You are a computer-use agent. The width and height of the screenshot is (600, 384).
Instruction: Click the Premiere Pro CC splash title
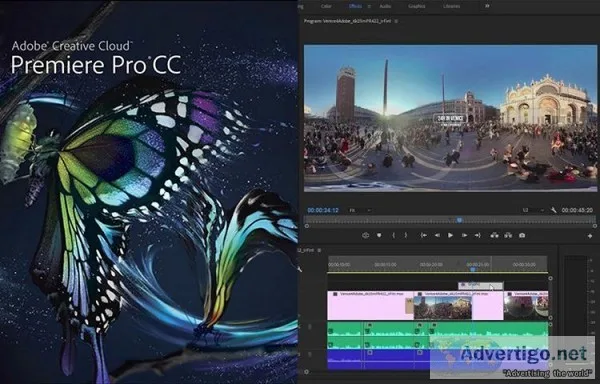96,65
